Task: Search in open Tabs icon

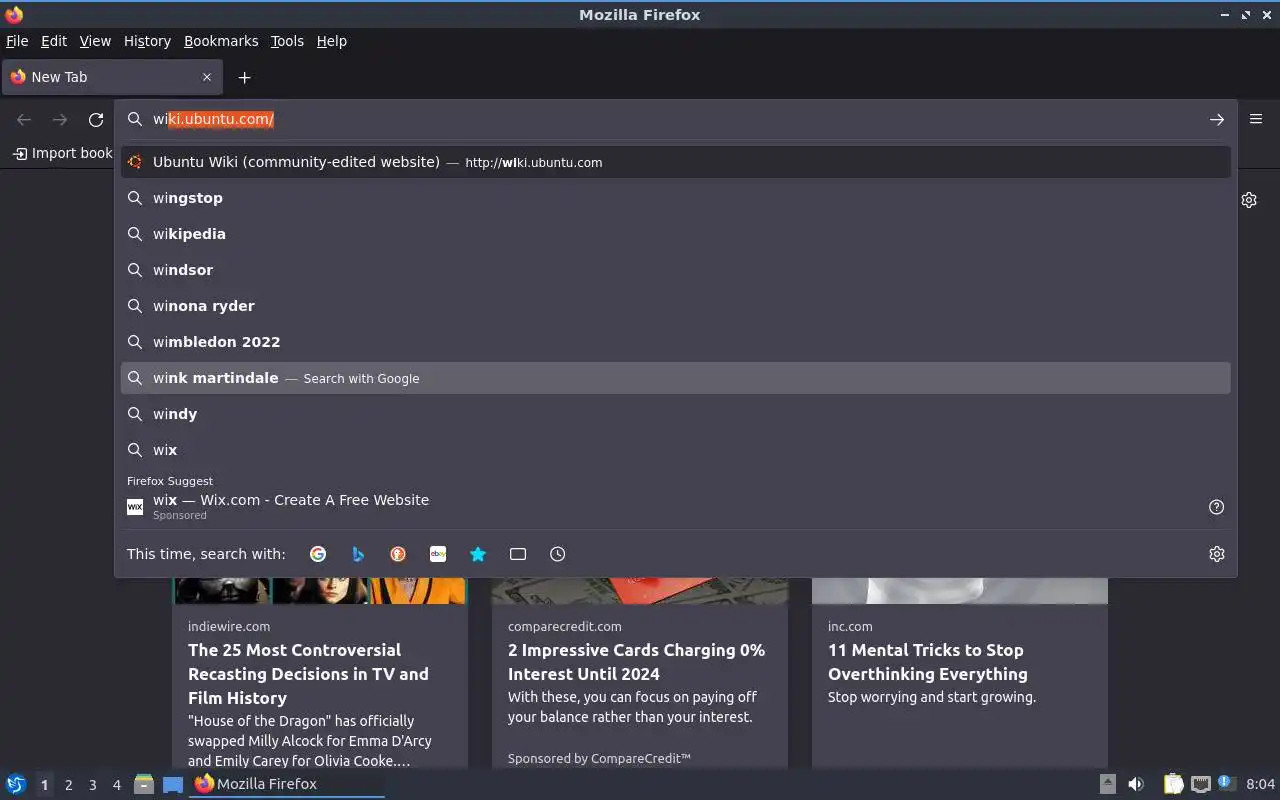Action: pyautogui.click(x=518, y=554)
